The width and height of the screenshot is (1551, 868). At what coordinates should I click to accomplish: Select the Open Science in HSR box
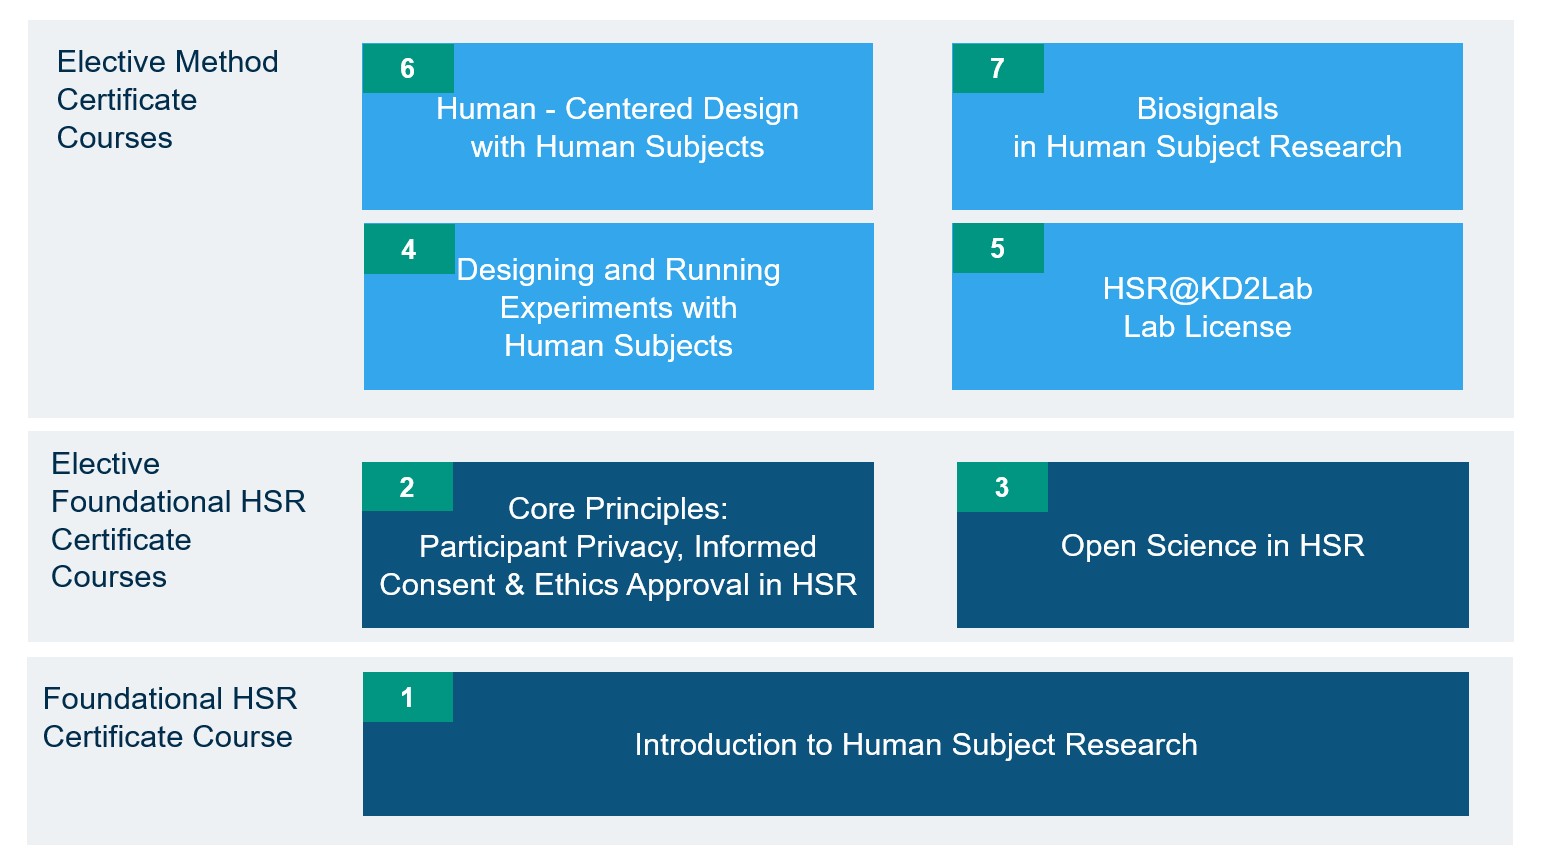tap(1212, 546)
